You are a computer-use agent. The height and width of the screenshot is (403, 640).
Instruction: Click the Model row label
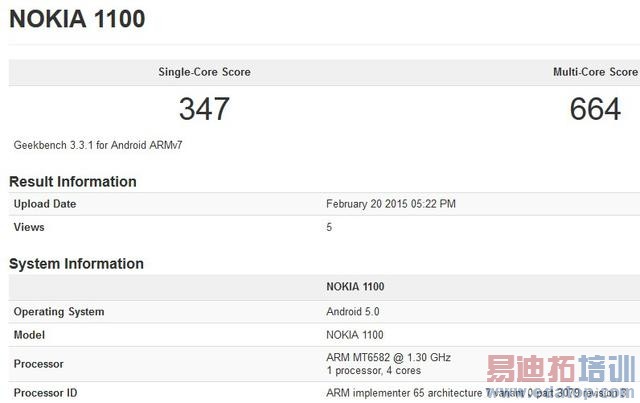coord(29,335)
